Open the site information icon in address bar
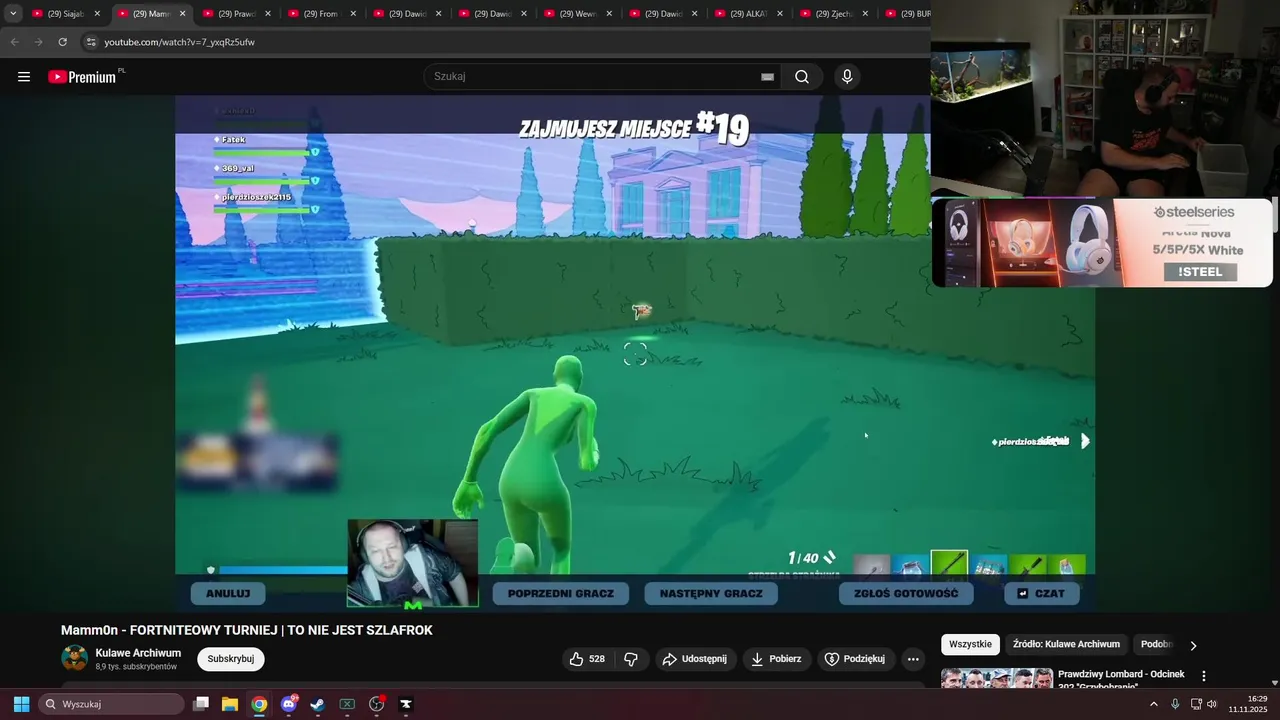The image size is (1280, 720). [91, 42]
